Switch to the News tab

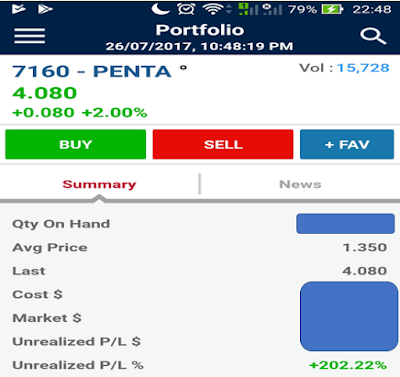(300, 184)
